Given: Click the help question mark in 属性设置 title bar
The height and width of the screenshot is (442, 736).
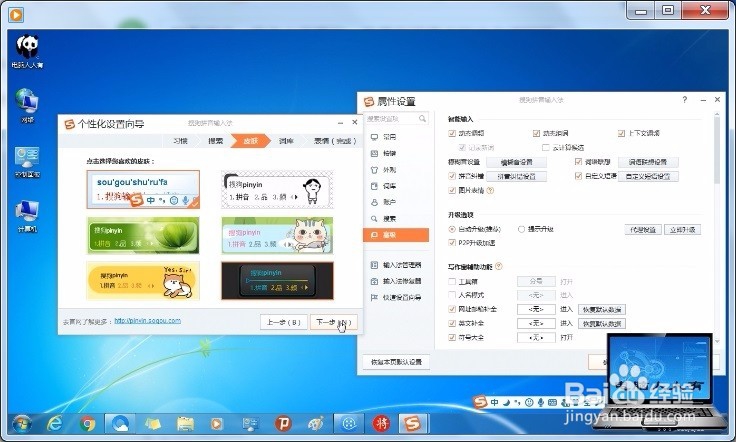Looking at the screenshot, I should click(685, 99).
